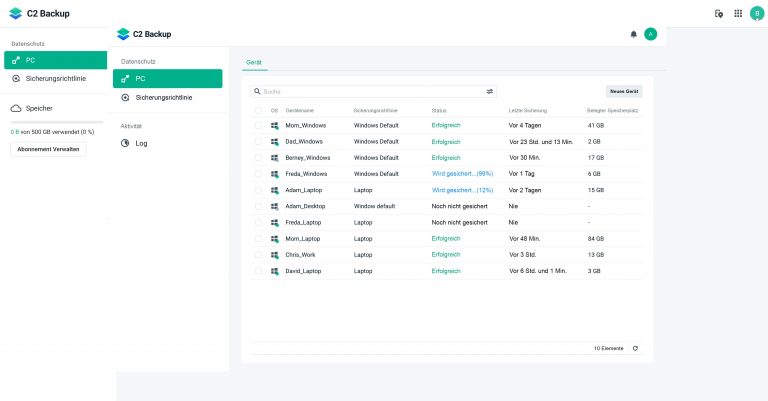Sort by the Letzte Sicherung column header
Image resolution: width=768 pixels, height=401 pixels.
pyautogui.click(x=528, y=110)
